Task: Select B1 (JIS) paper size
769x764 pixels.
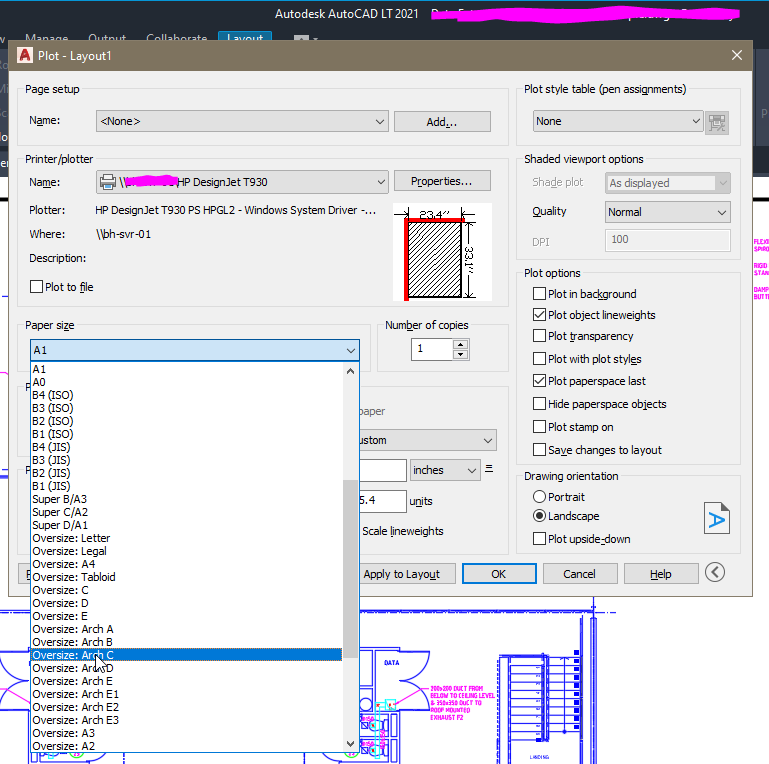Action: coord(186,486)
